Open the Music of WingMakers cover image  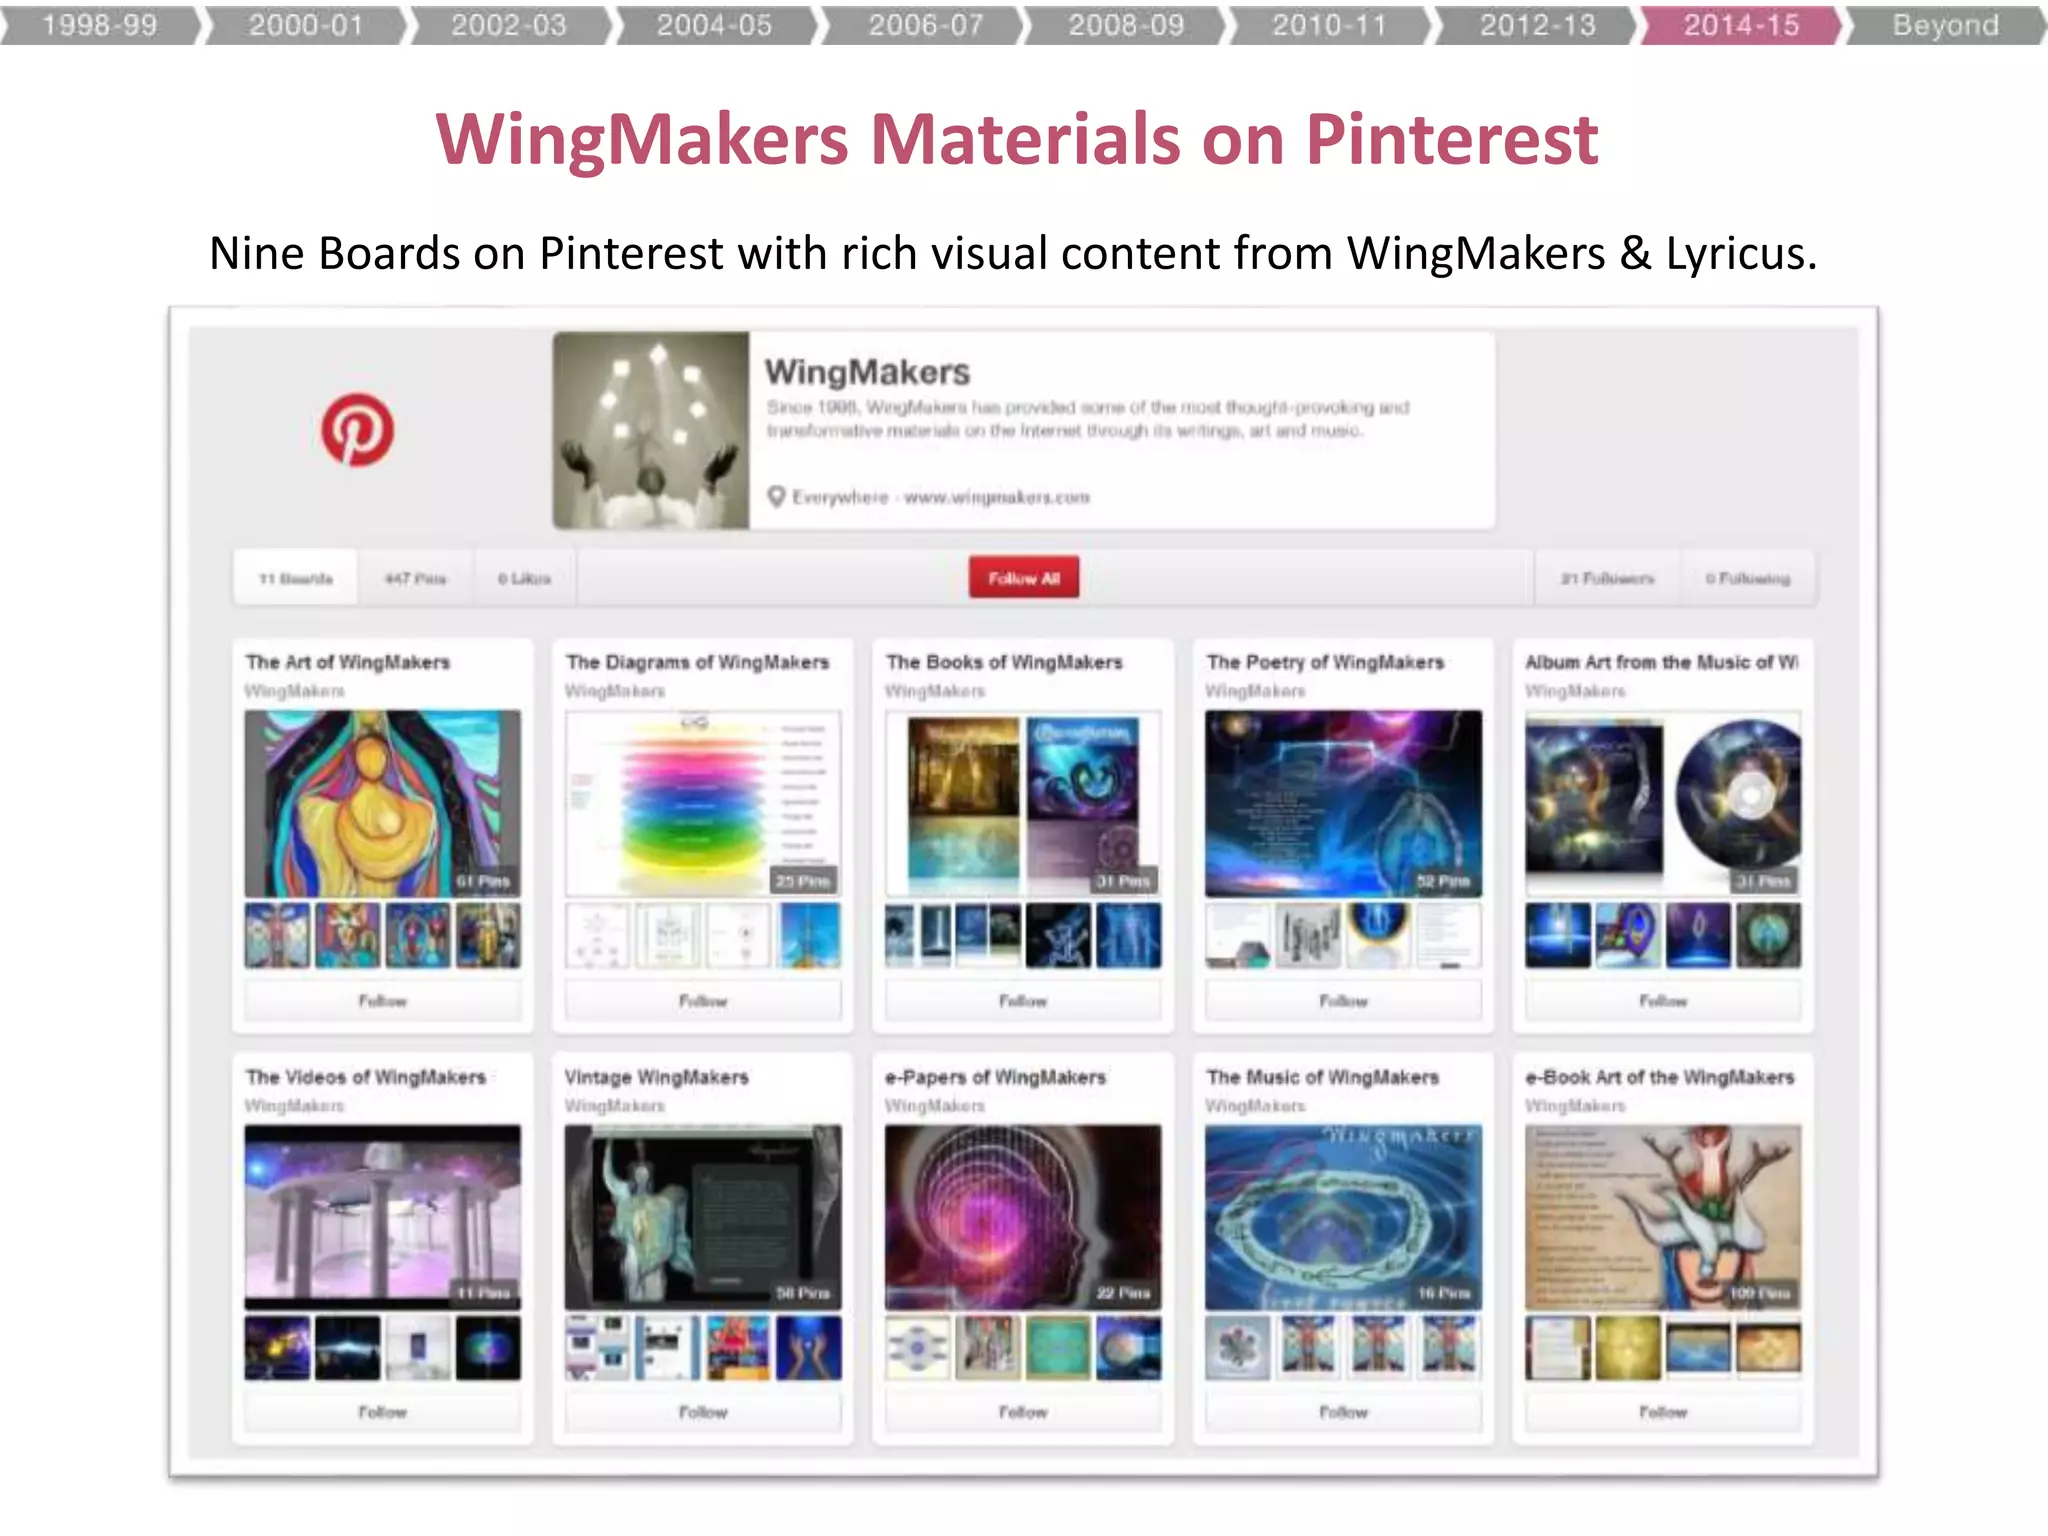pos(1343,1217)
